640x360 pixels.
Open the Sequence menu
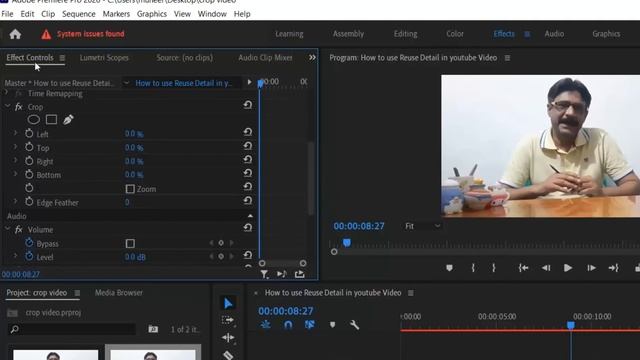pyautogui.click(x=79, y=14)
